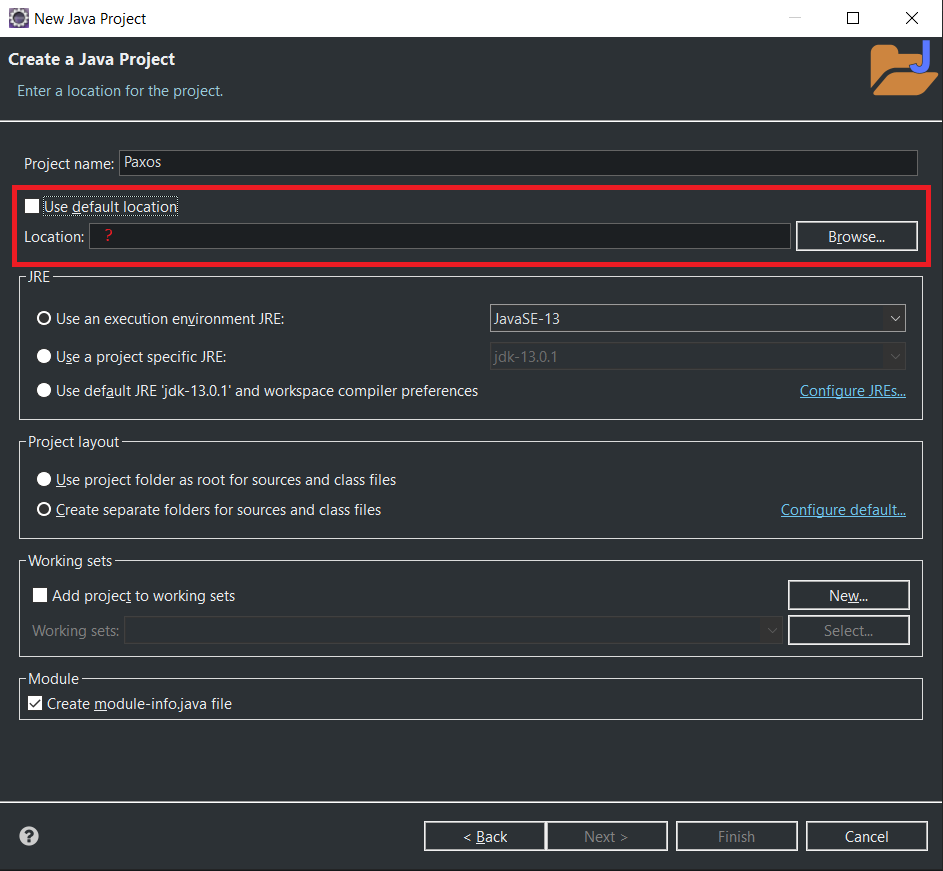Open the JavaSE-13 execution environment dropdown

pyautogui.click(x=697, y=318)
